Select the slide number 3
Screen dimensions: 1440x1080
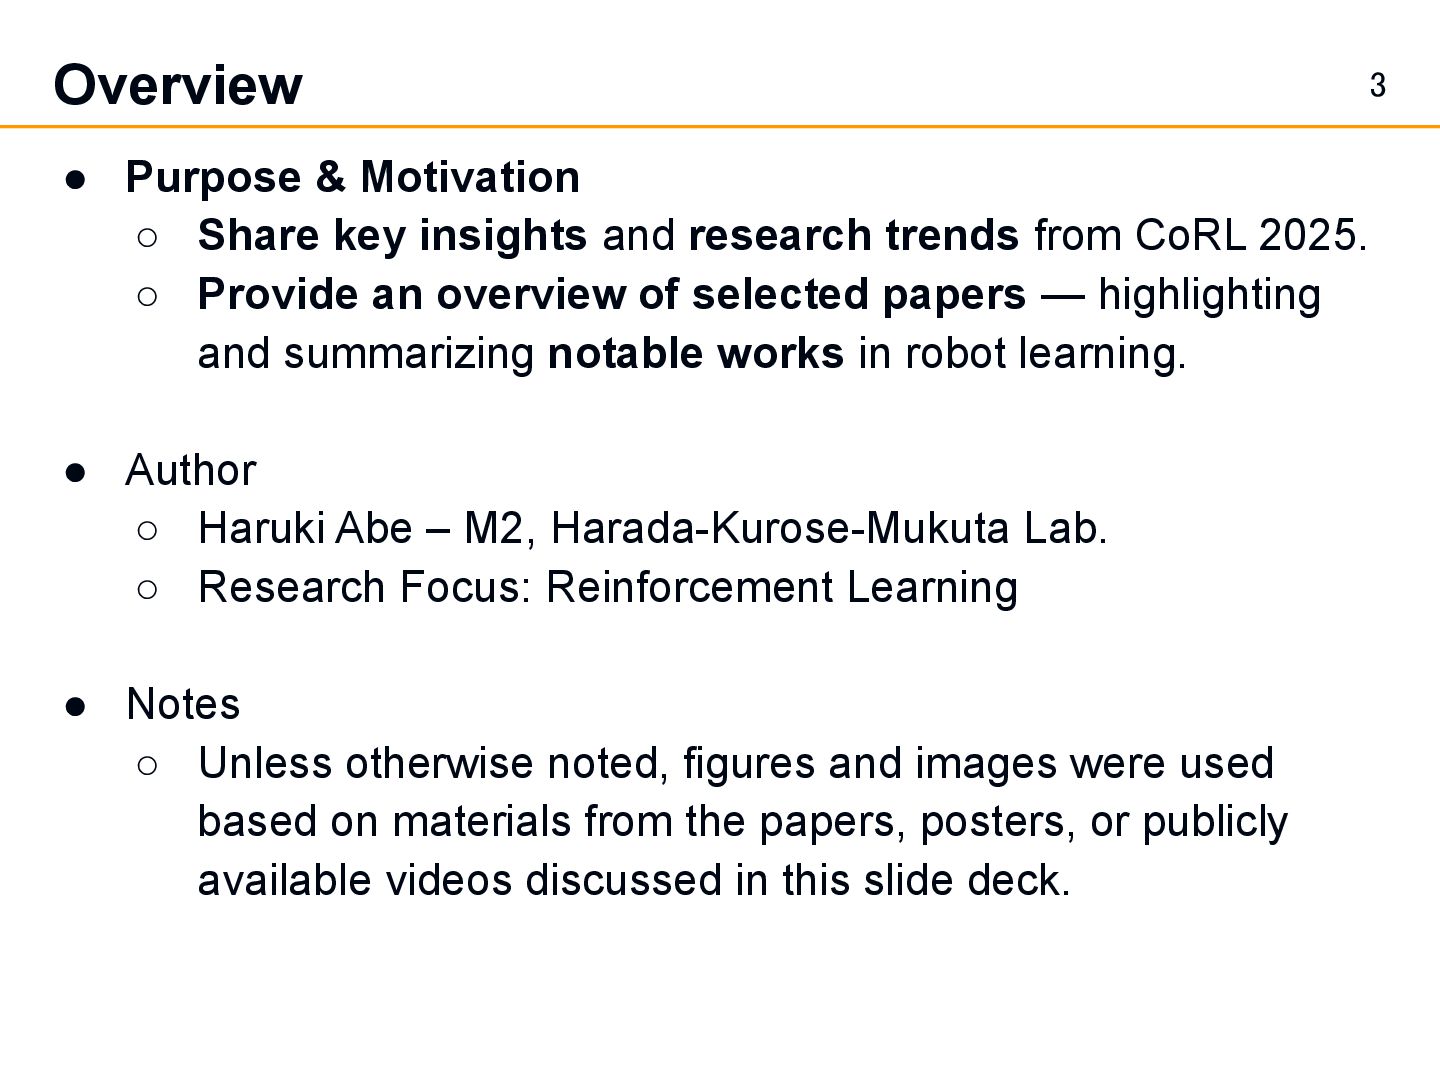[x=1377, y=86]
